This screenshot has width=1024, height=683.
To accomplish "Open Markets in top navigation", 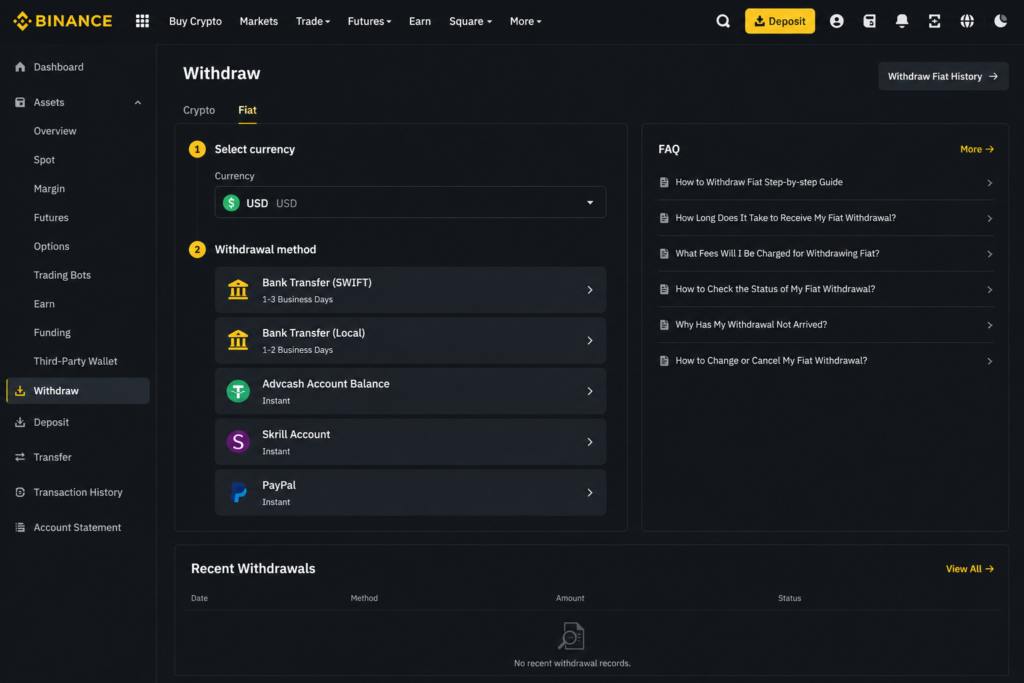I will point(259,21).
